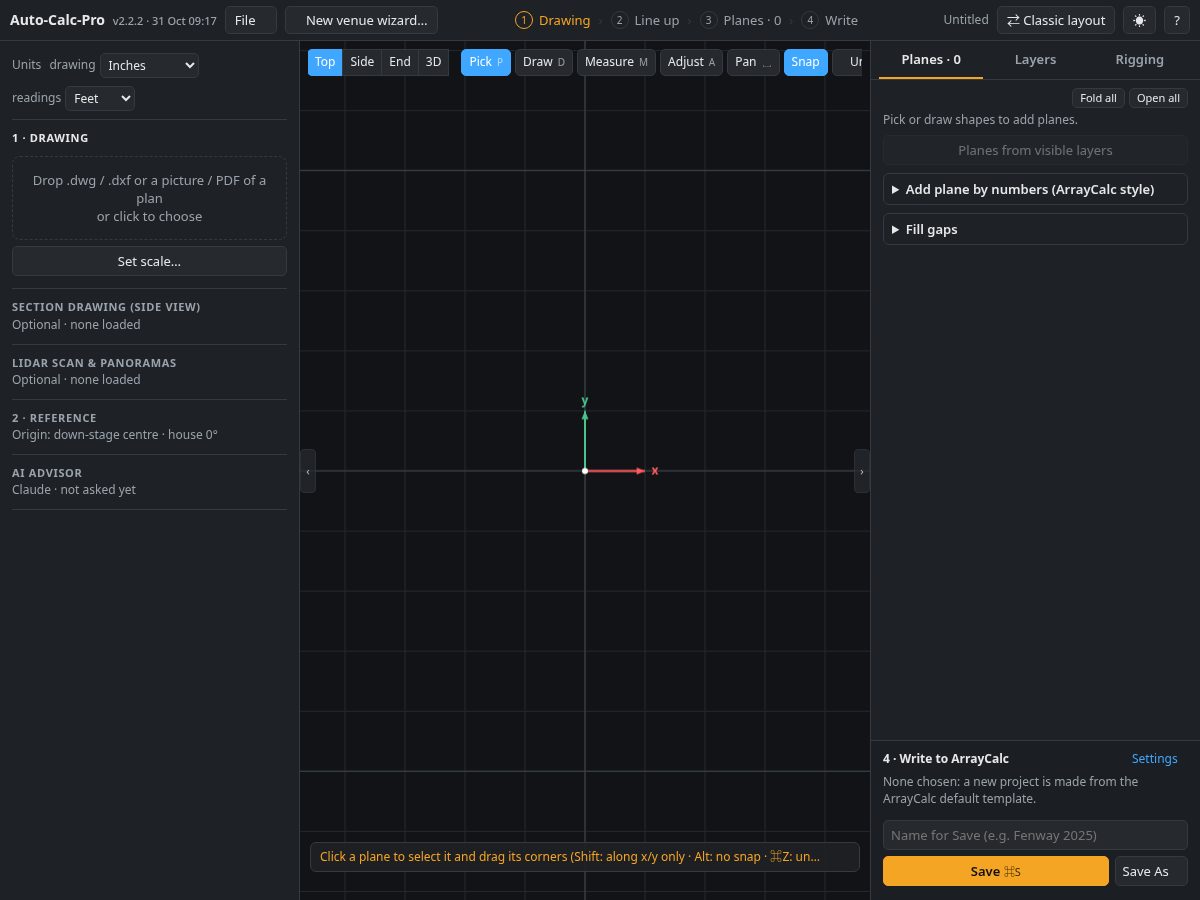The width and height of the screenshot is (1200, 900).
Task: Switch to Layers tab
Action: [1035, 60]
